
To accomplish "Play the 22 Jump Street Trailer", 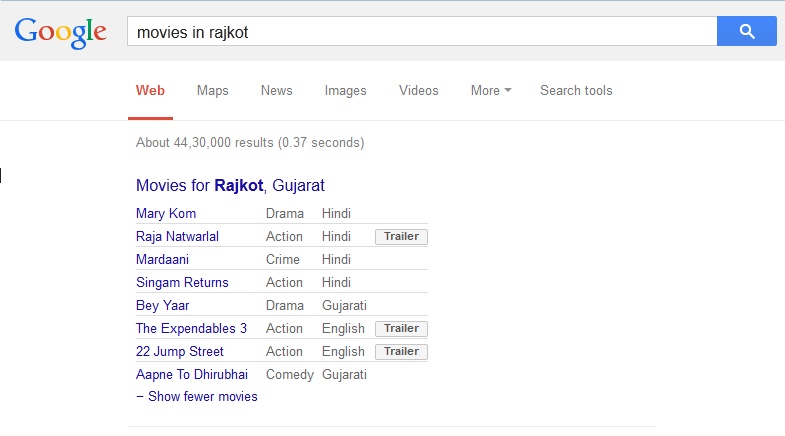I will tap(402, 352).
